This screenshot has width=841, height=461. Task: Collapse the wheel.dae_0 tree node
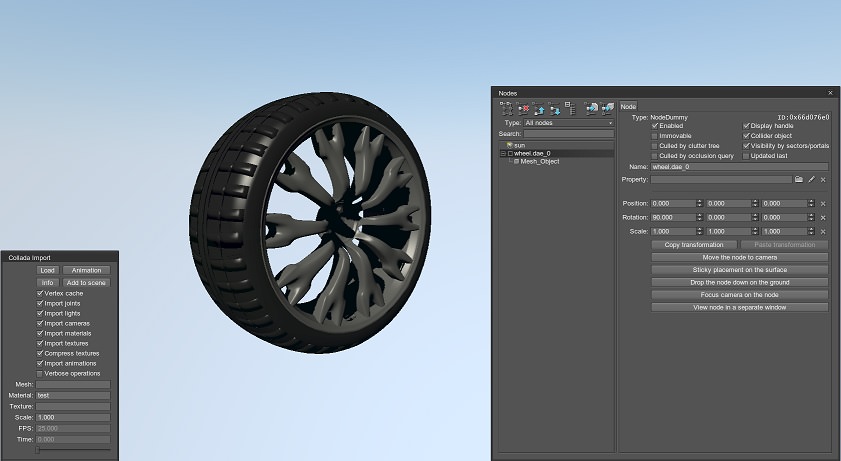click(503, 153)
